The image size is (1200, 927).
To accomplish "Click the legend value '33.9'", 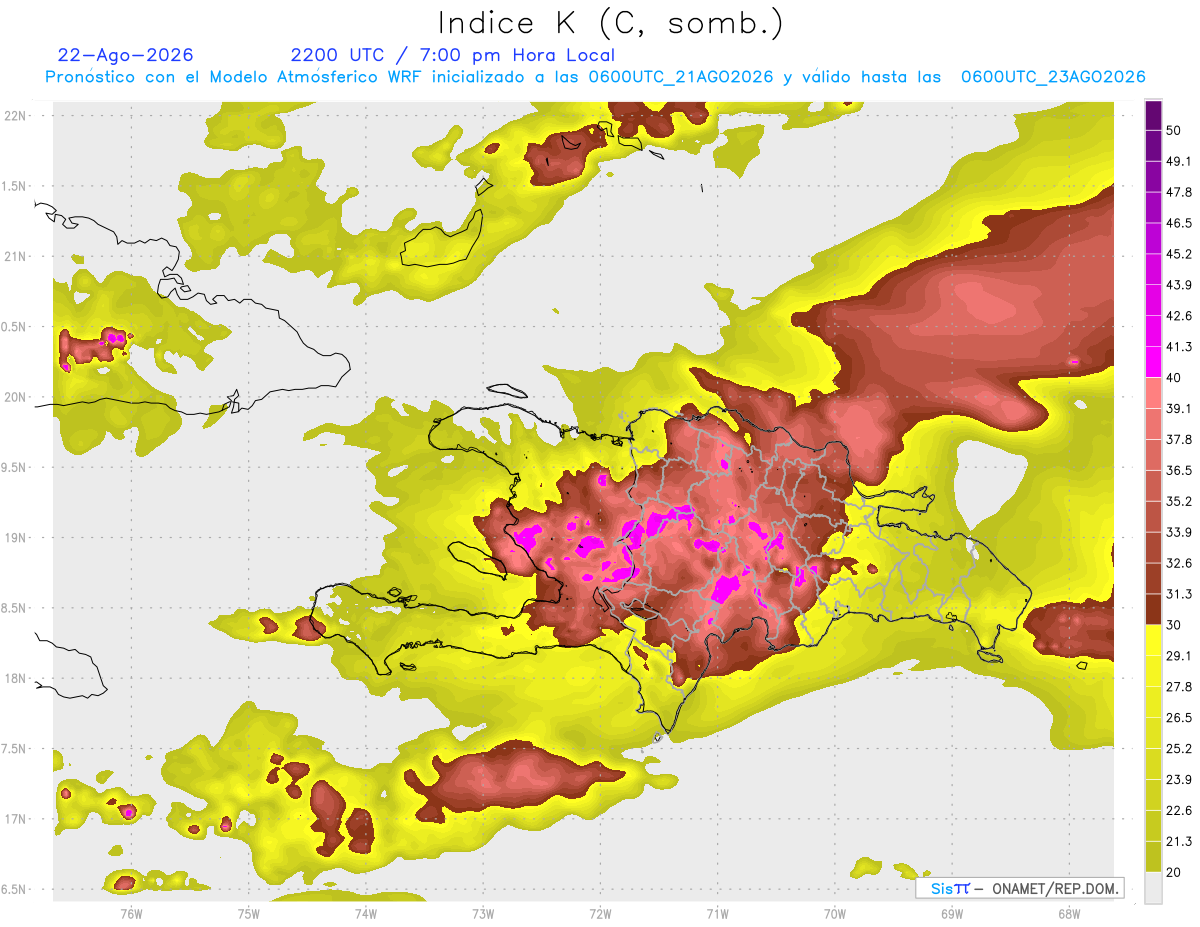I will 1180,532.
